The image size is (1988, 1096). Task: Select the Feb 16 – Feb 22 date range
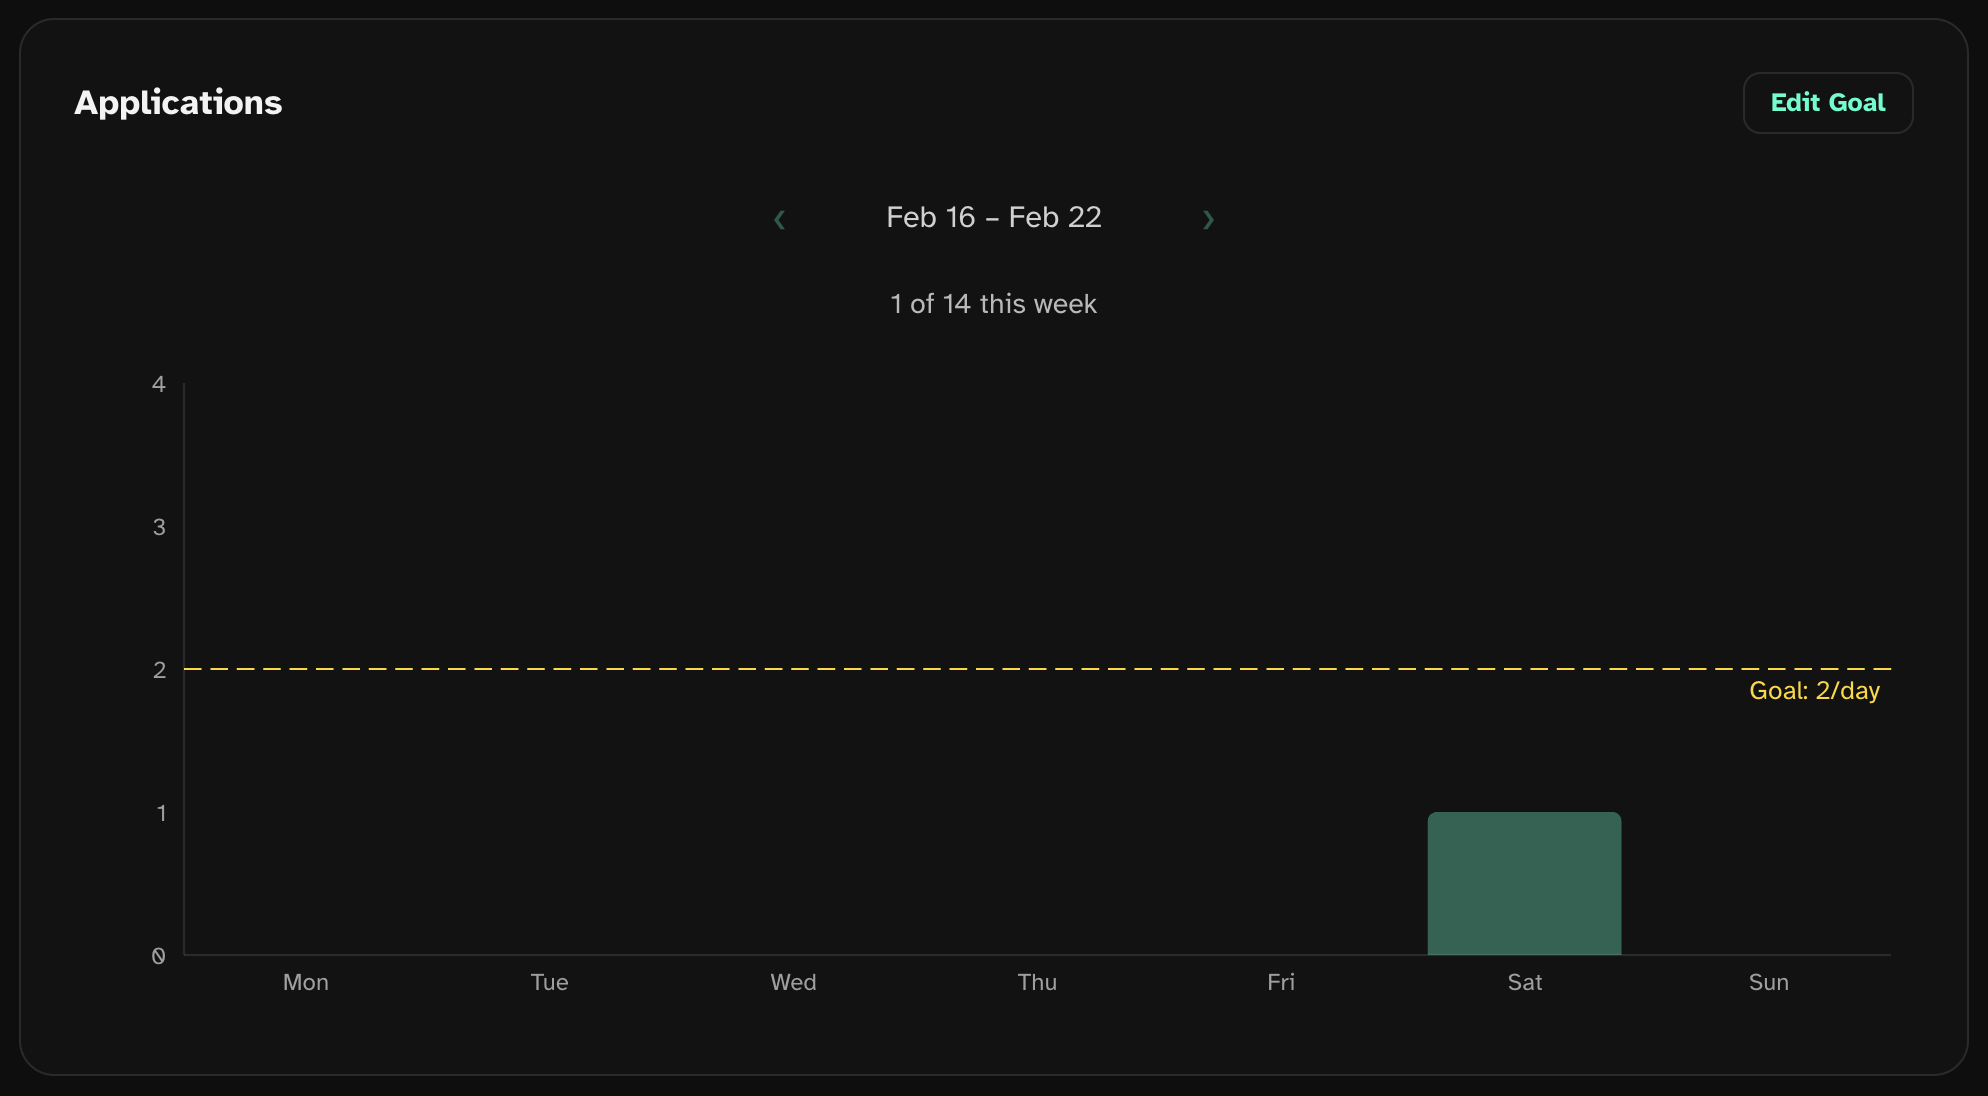pyautogui.click(x=994, y=217)
